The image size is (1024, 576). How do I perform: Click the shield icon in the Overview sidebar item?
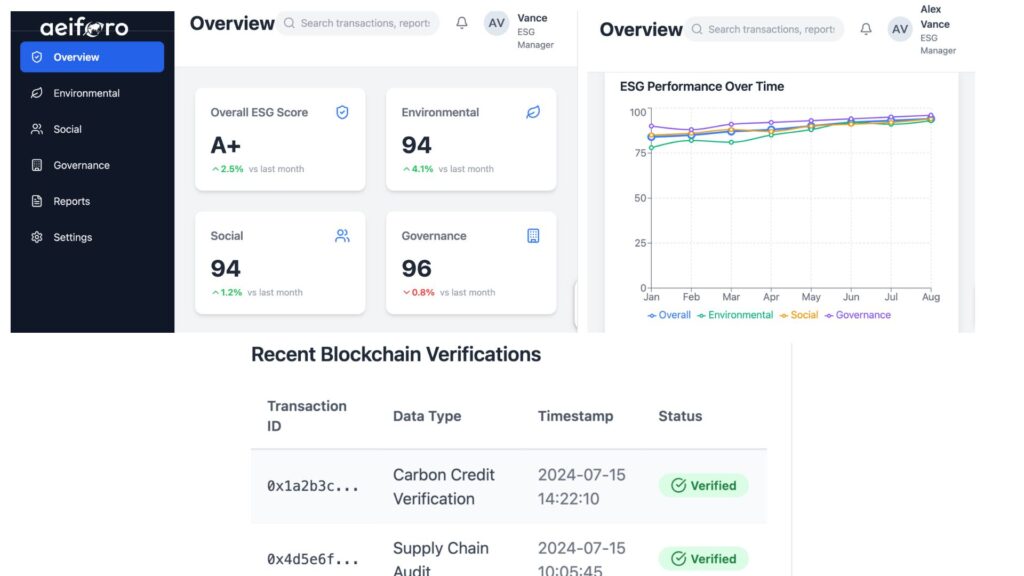click(x=37, y=57)
